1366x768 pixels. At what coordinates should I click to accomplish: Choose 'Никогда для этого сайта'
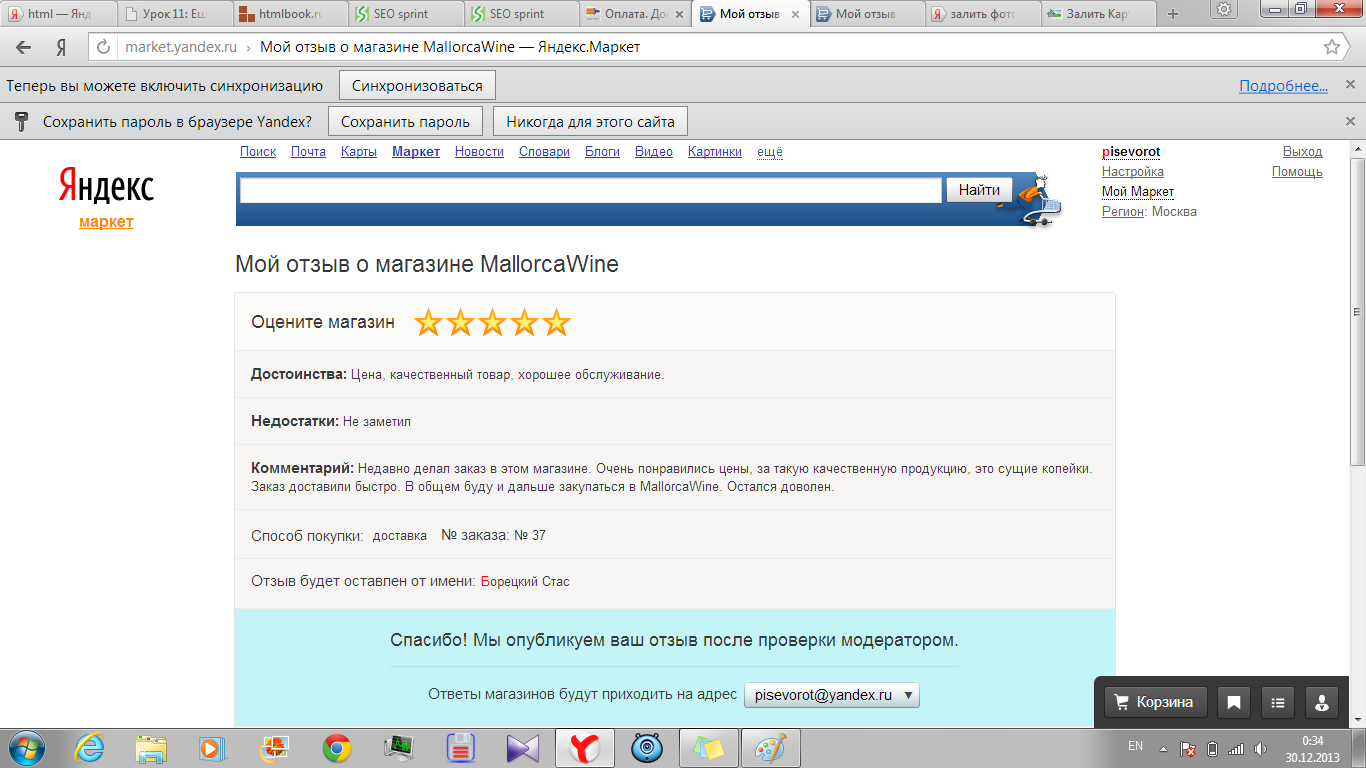590,122
